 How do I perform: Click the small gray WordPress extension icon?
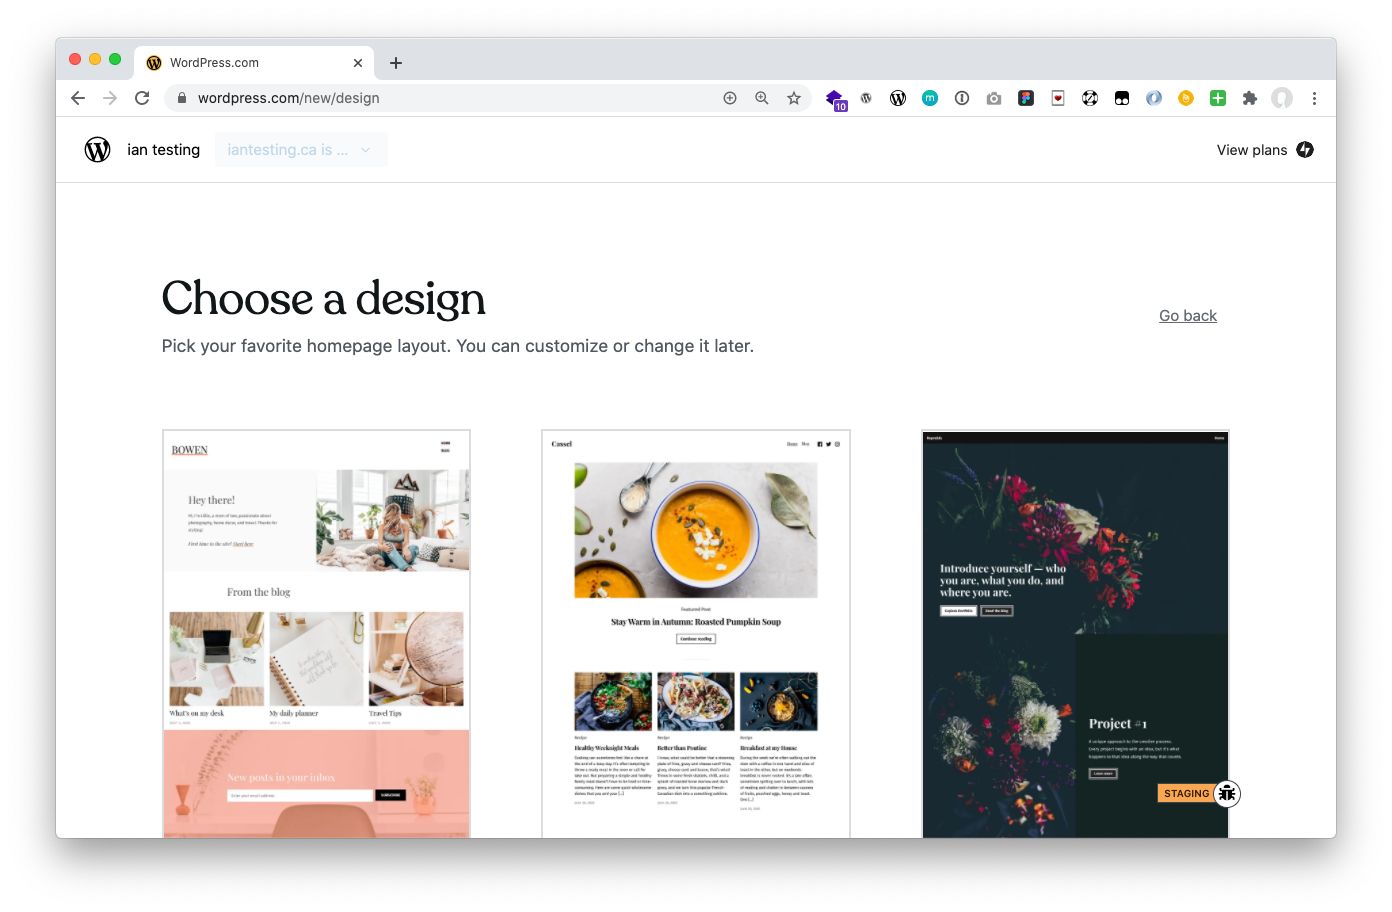(x=866, y=98)
